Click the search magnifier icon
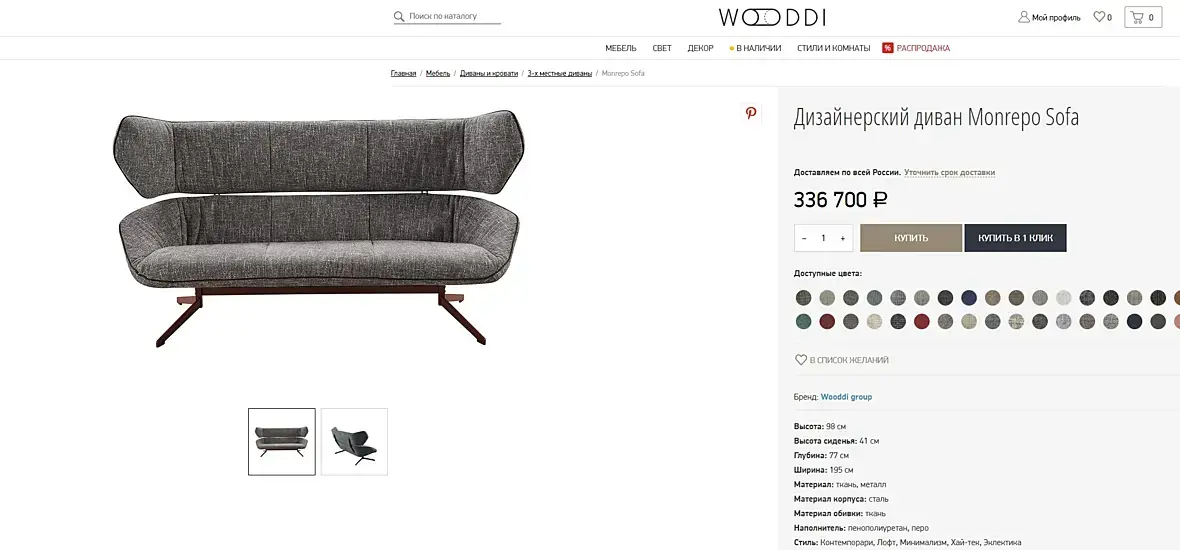This screenshot has width=1180, height=550. pyautogui.click(x=399, y=16)
